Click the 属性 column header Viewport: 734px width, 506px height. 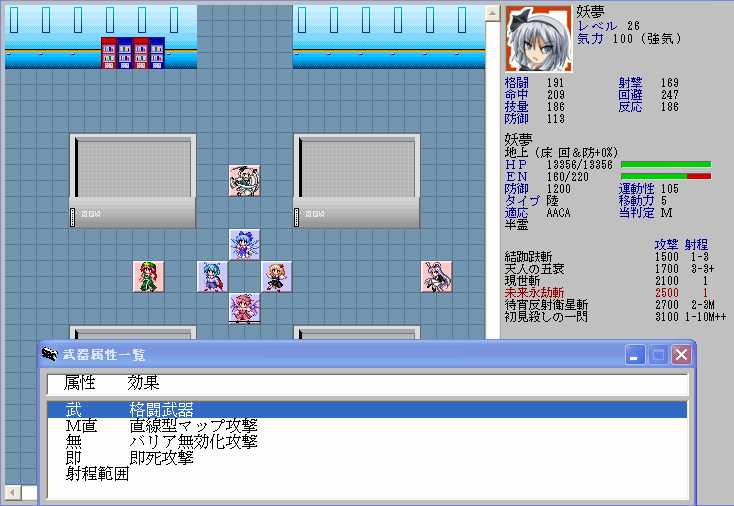point(80,383)
